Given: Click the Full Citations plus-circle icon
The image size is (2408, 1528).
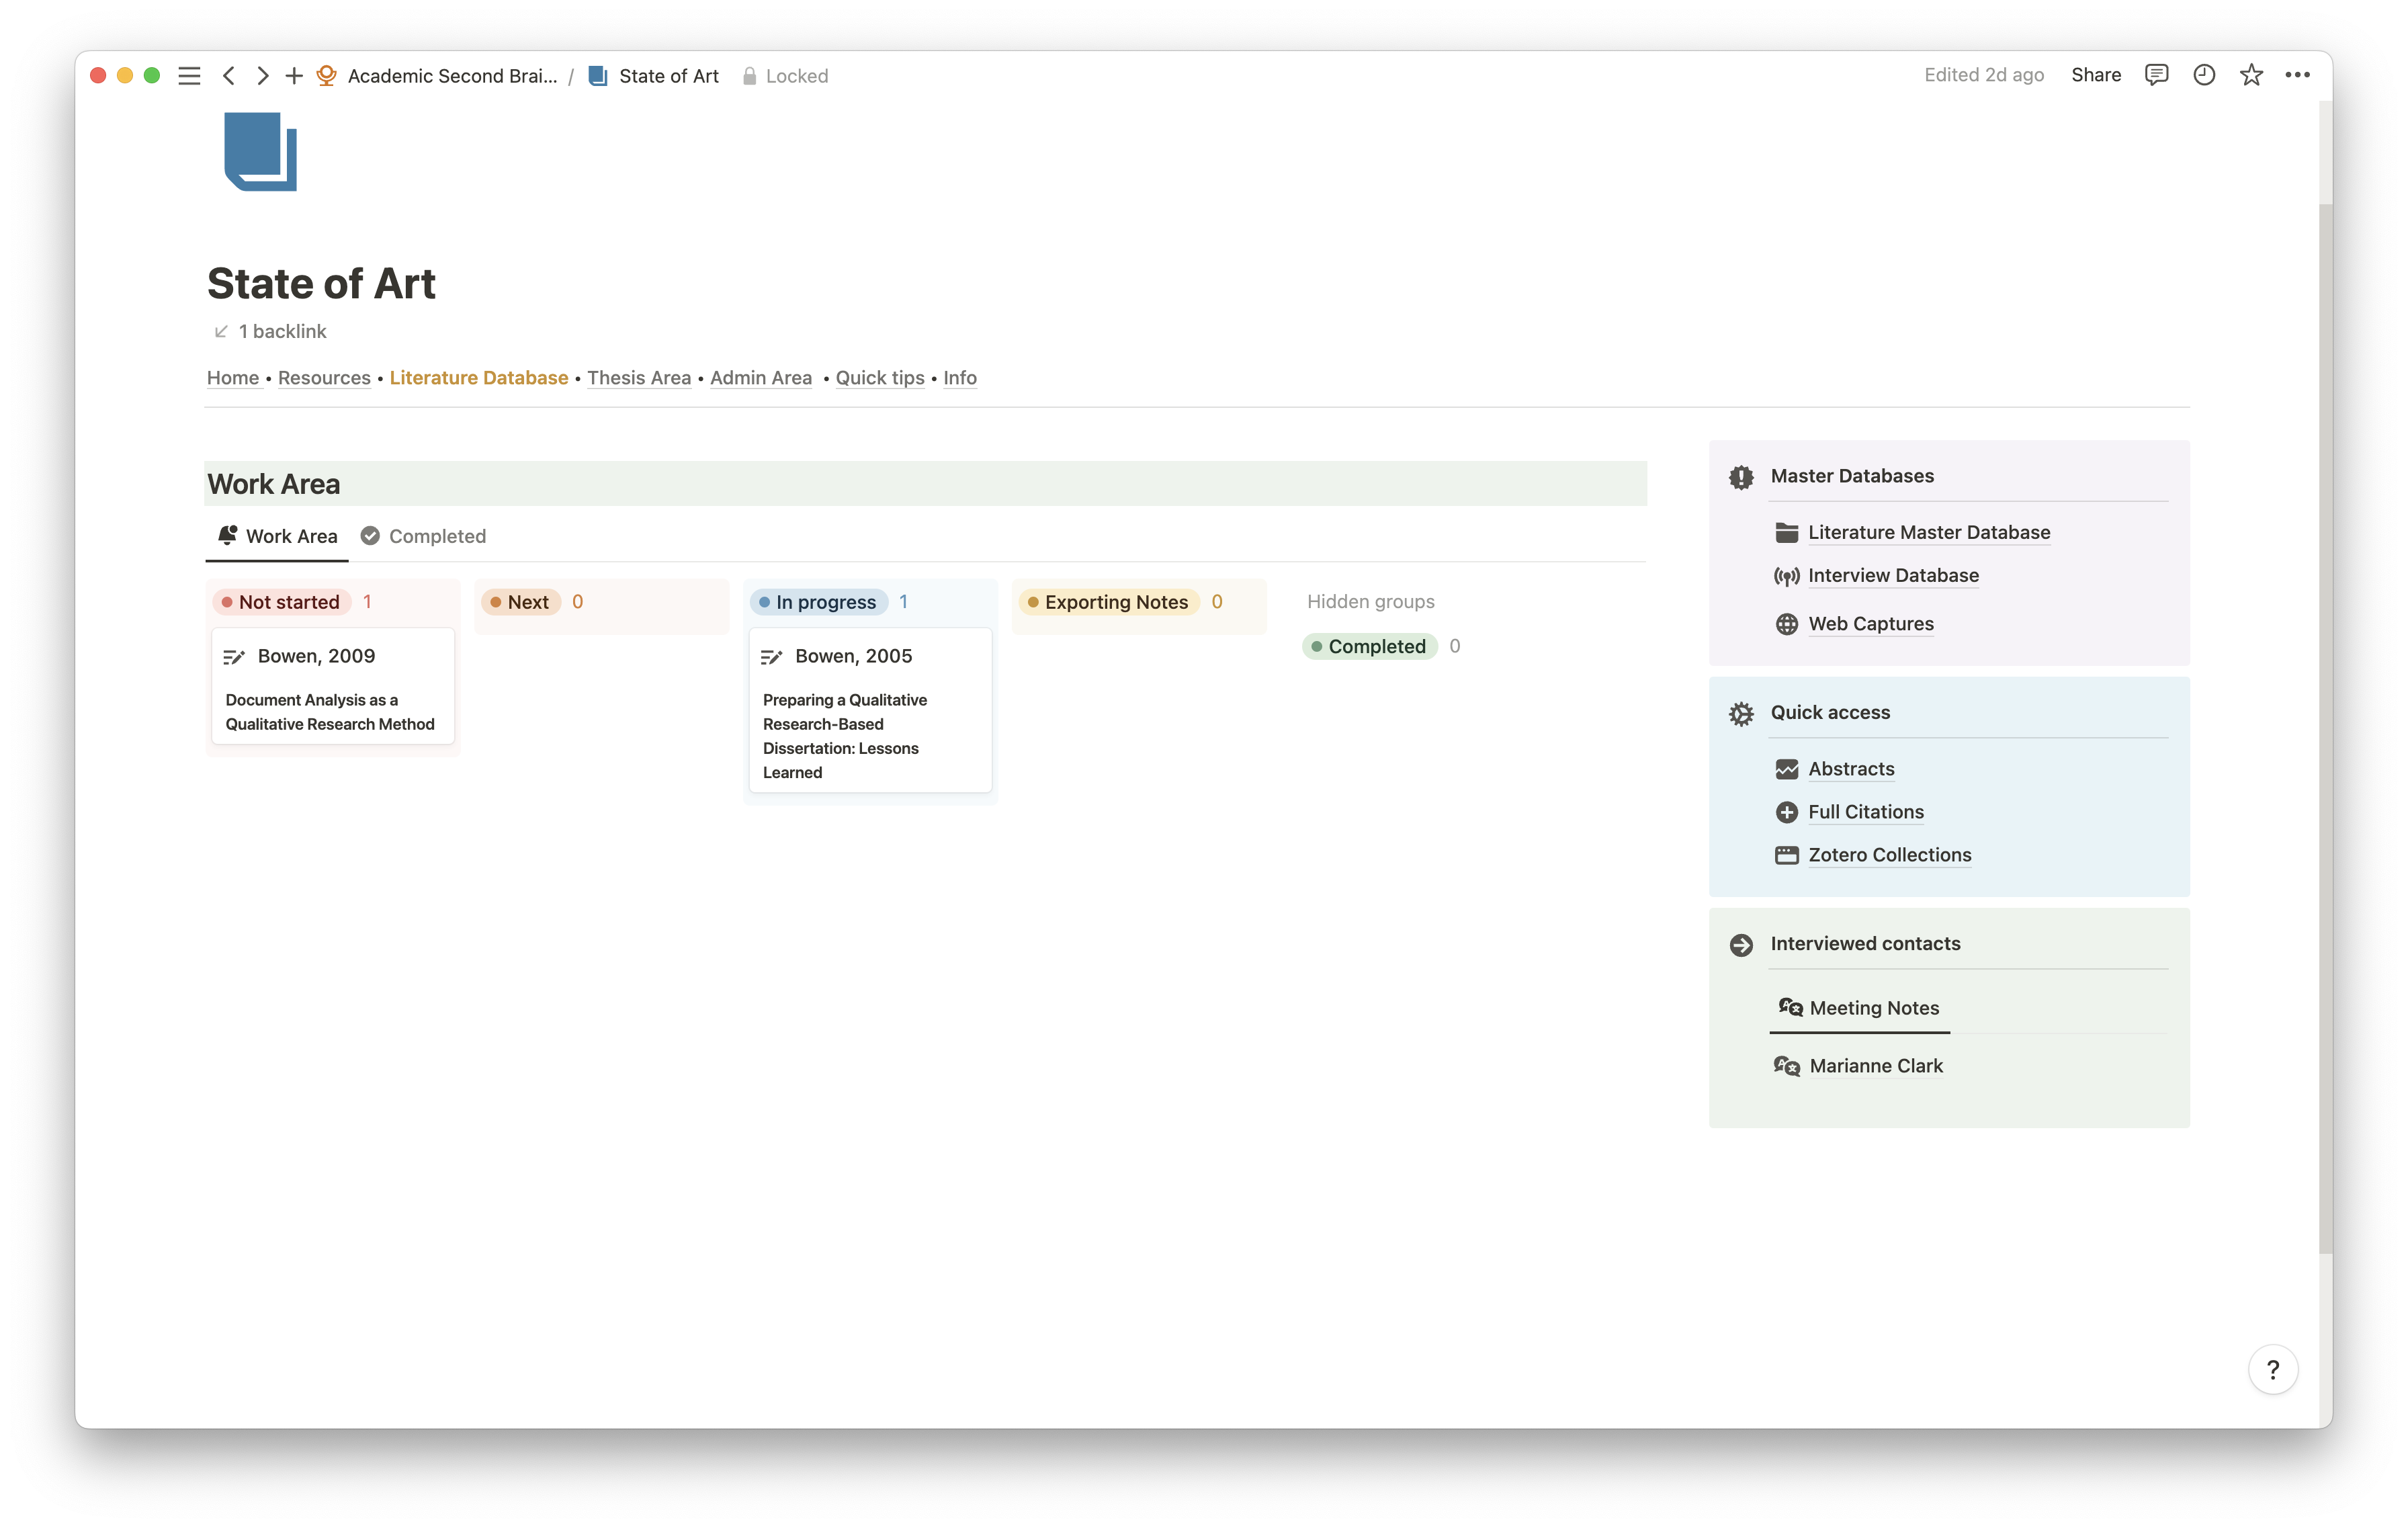Looking at the screenshot, I should coord(1786,812).
